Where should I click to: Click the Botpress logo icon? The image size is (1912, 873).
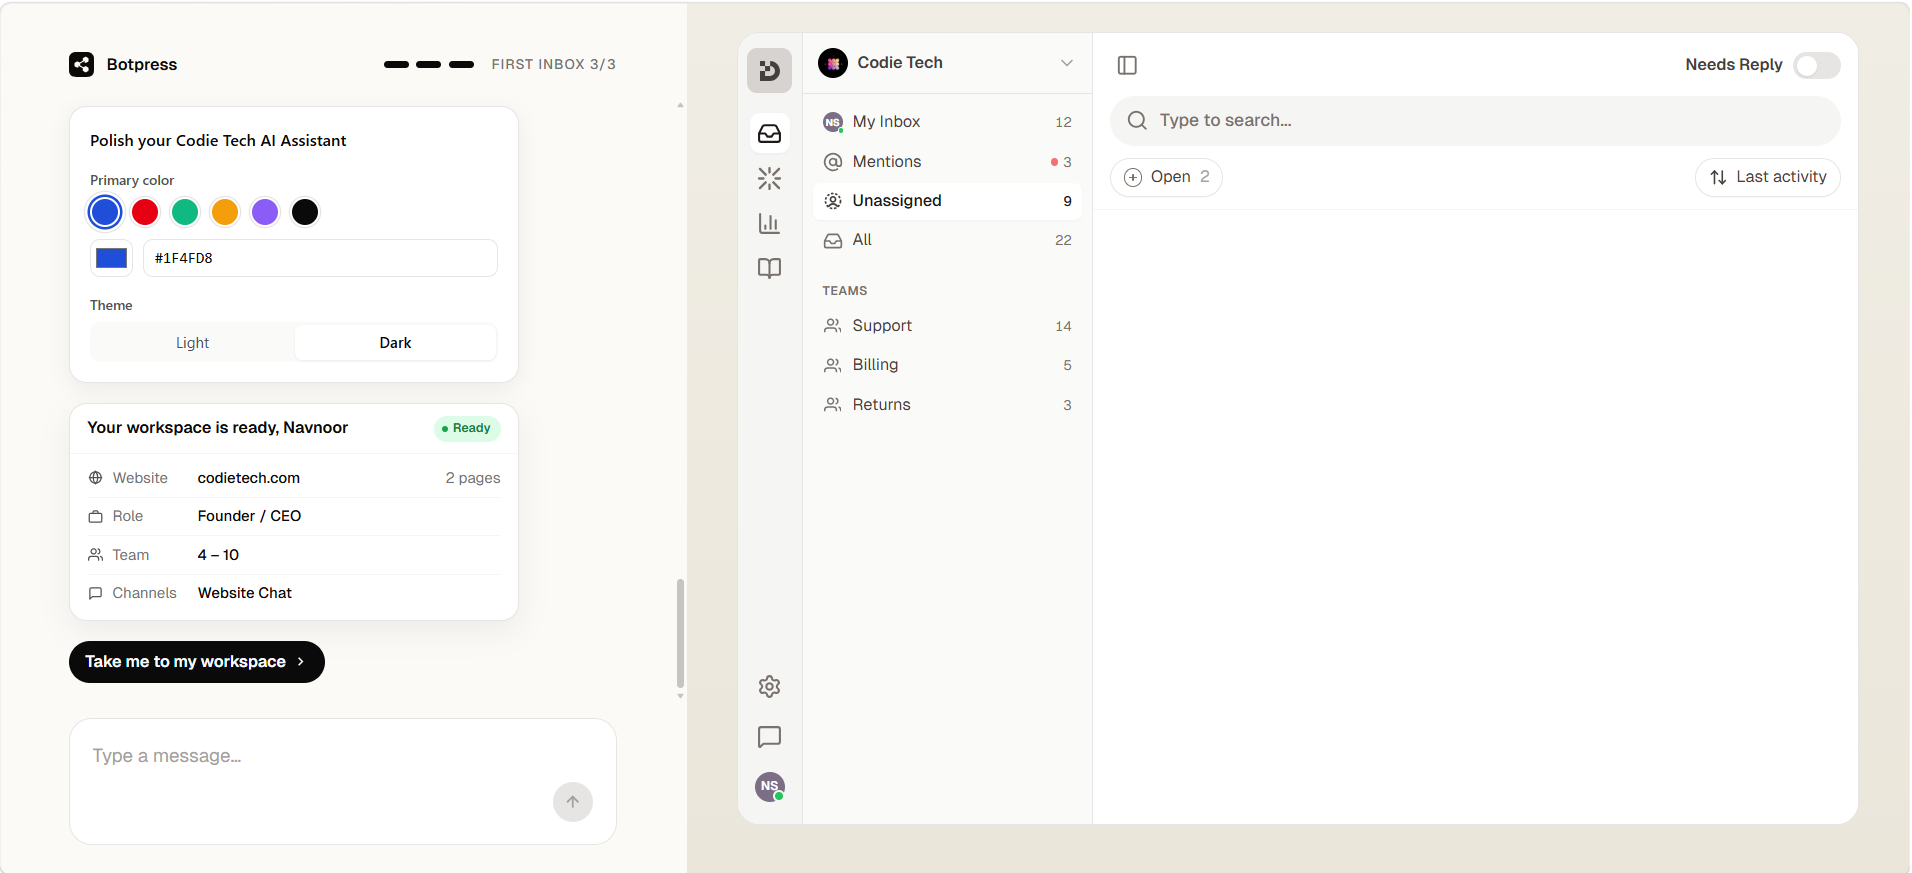coord(81,64)
